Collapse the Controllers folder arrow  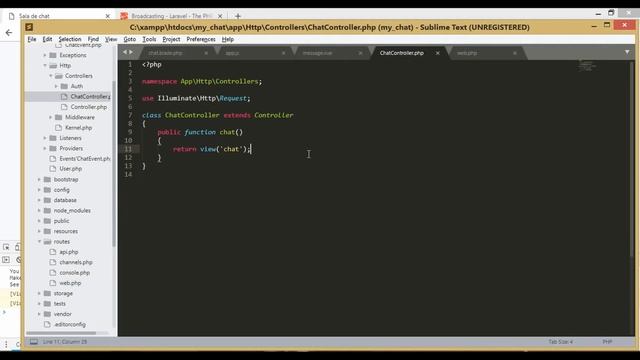click(x=51, y=76)
